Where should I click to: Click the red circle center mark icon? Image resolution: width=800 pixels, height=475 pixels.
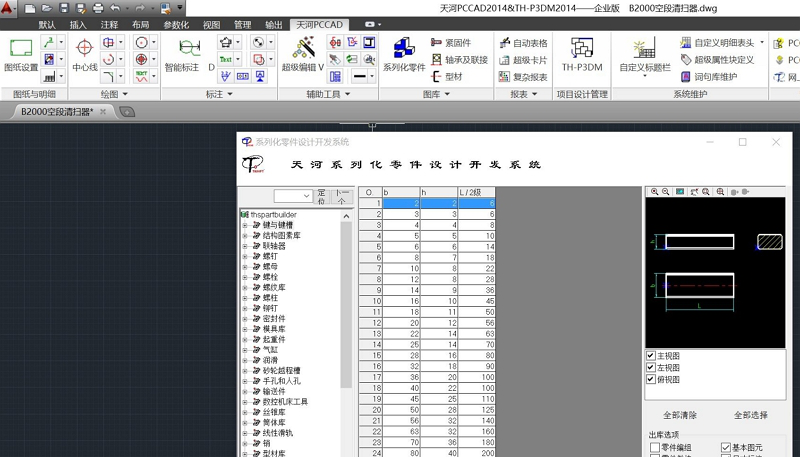[x=142, y=59]
